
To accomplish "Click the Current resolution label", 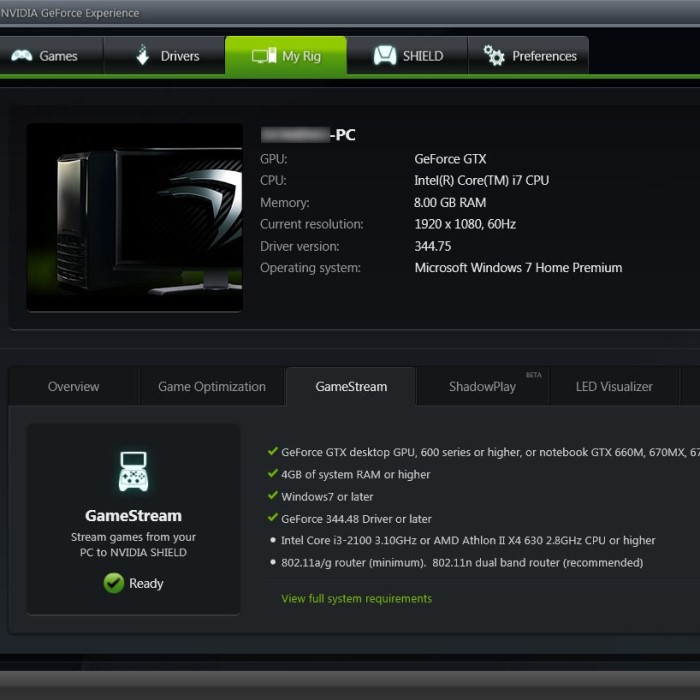I will click(312, 224).
